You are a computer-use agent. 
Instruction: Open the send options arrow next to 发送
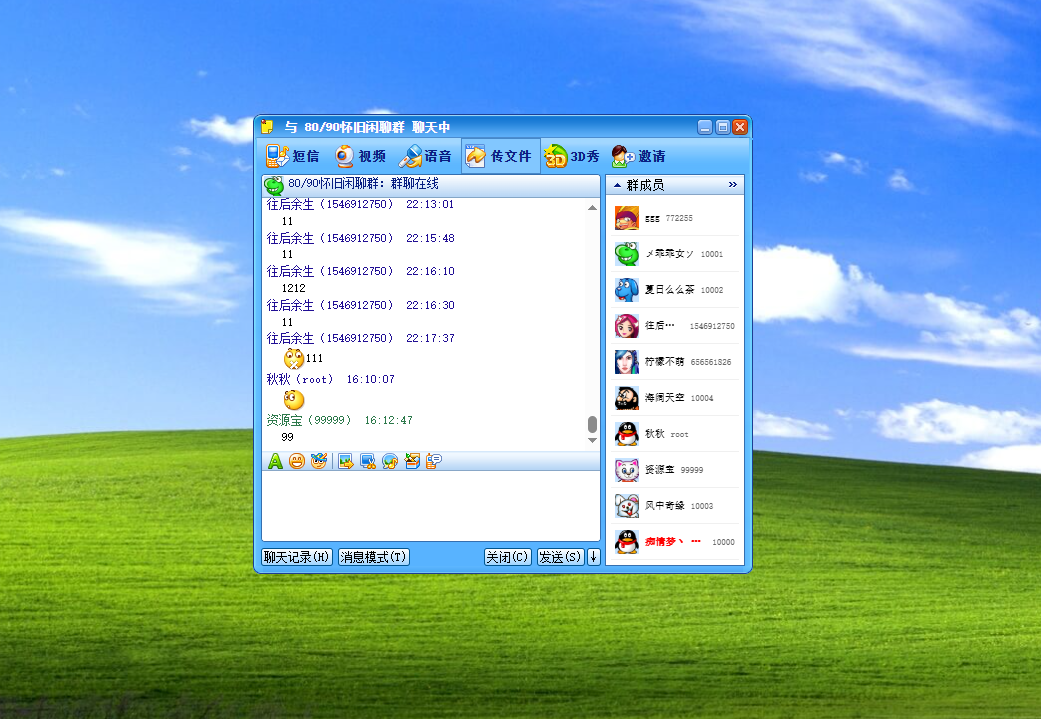pyautogui.click(x=592, y=557)
